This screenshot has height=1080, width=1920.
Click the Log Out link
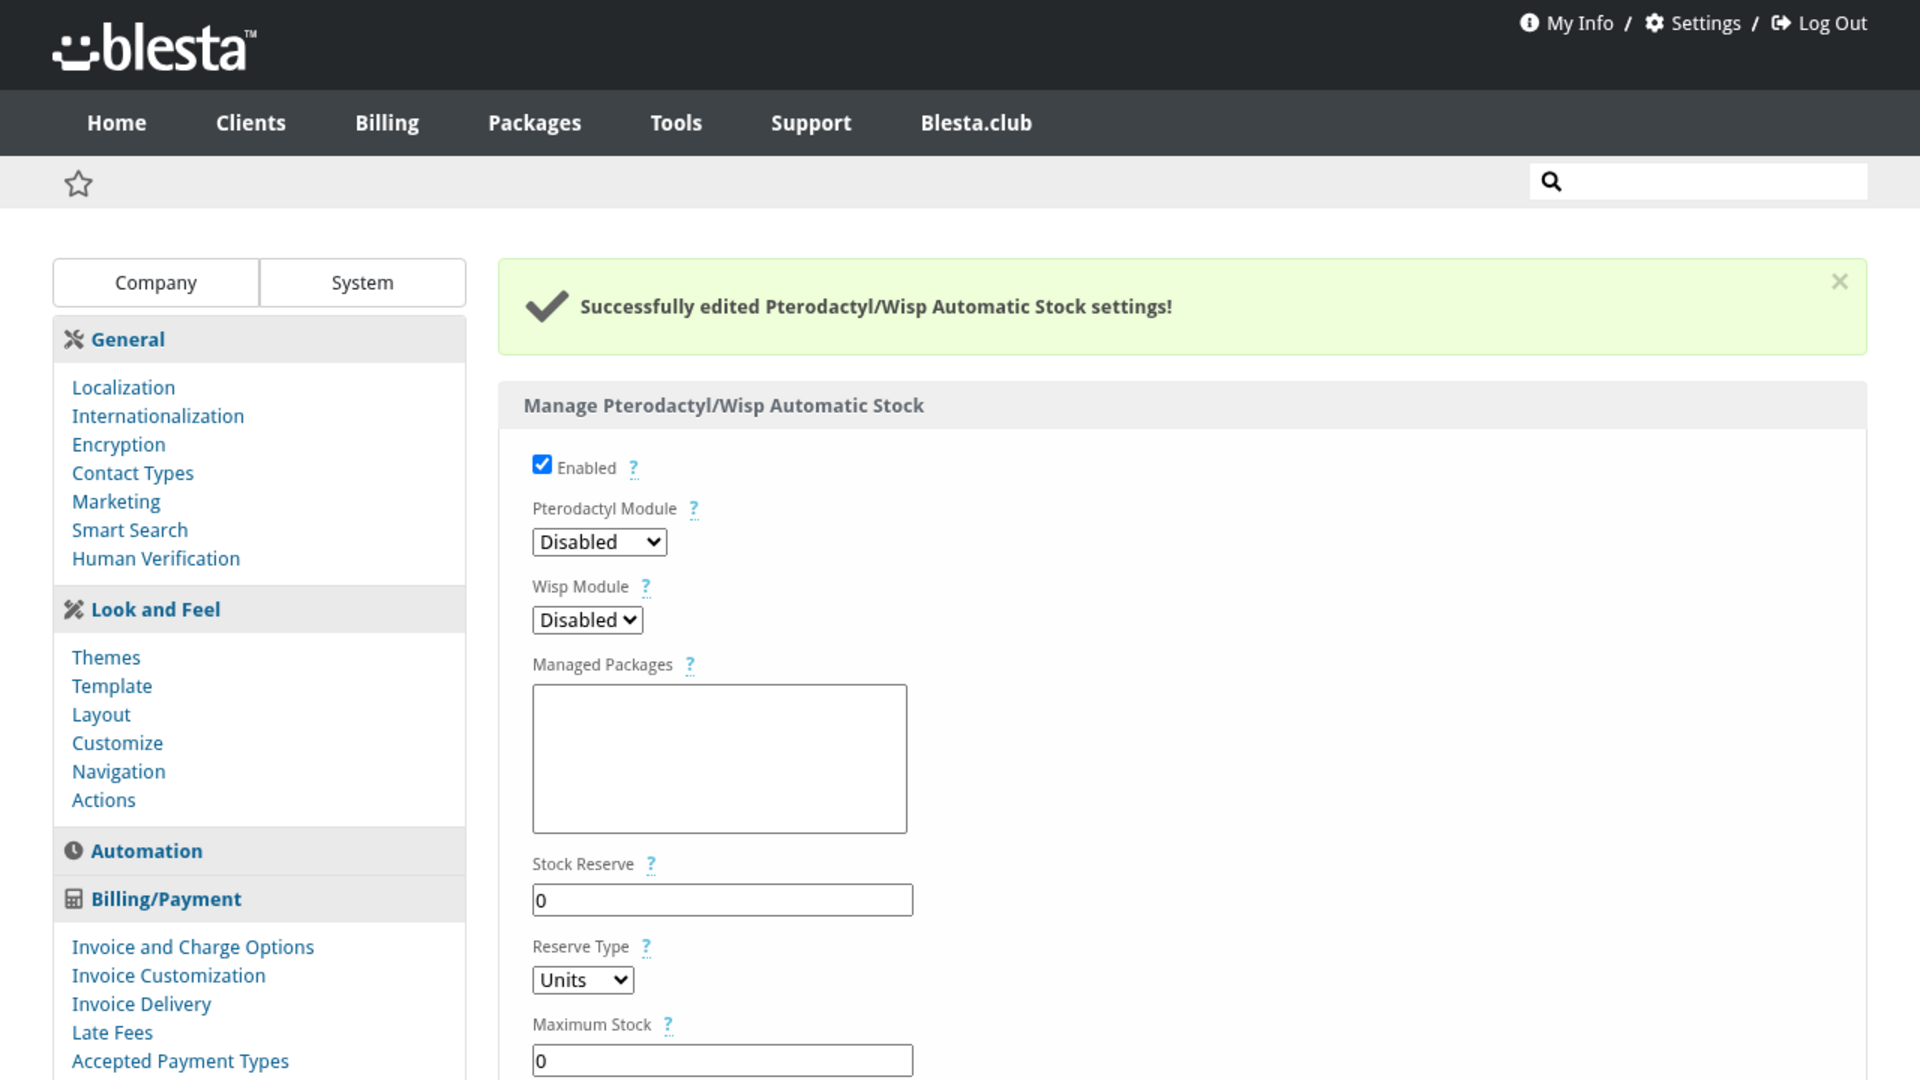point(1833,23)
